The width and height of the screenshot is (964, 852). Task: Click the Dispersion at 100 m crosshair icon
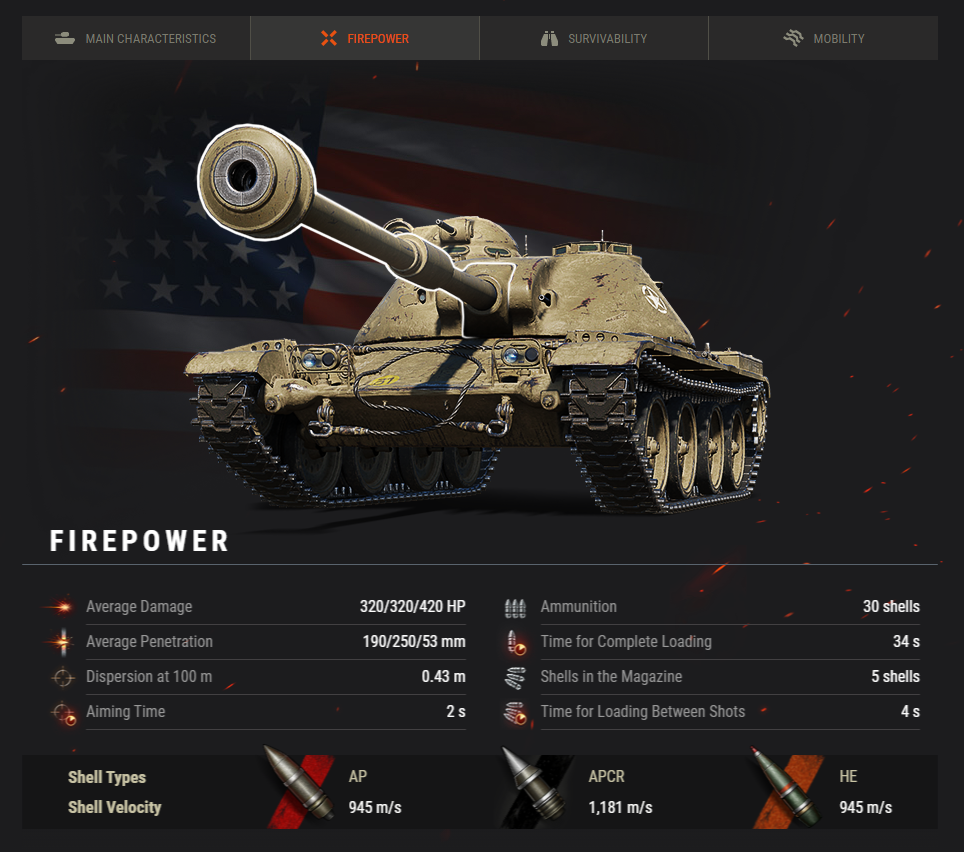click(62, 677)
